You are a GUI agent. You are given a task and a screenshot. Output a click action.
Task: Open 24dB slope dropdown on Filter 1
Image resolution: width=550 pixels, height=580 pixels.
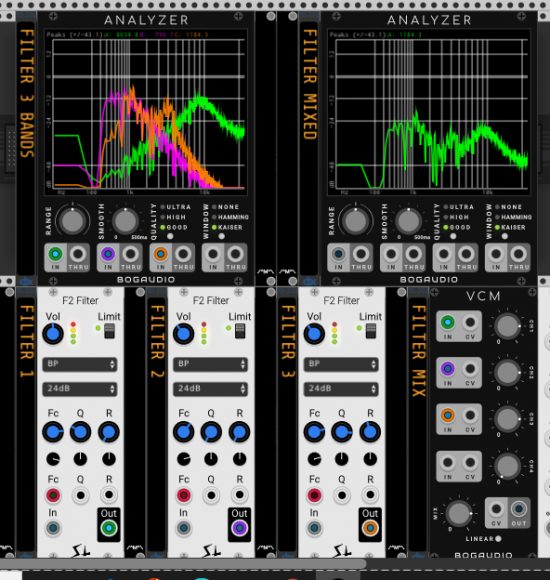pyautogui.click(x=80, y=389)
